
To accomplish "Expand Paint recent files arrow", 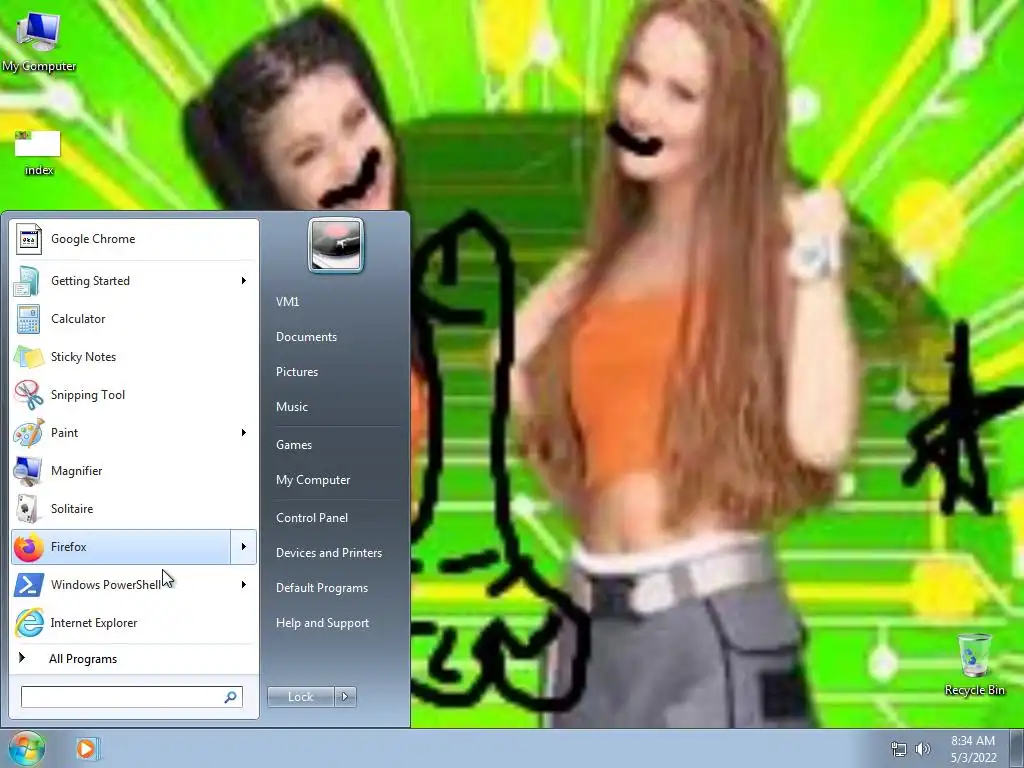I will point(244,433).
